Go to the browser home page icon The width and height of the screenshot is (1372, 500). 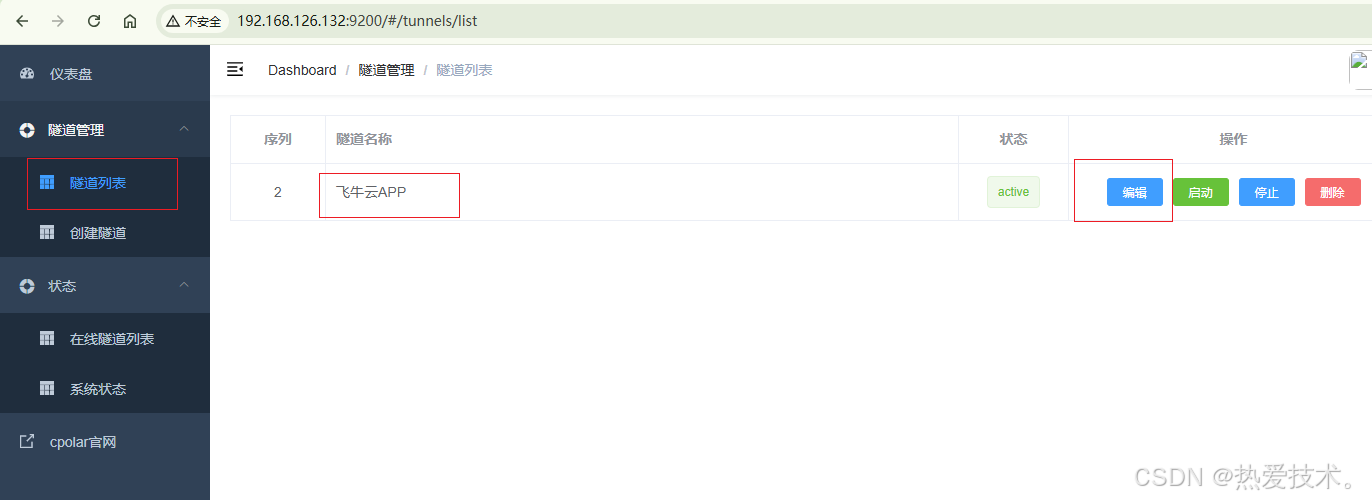pos(130,21)
